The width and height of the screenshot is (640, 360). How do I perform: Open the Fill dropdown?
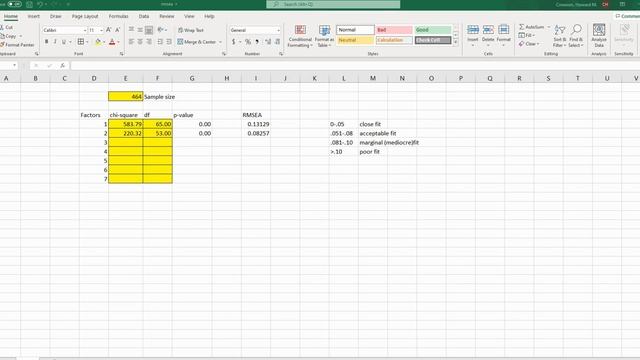point(527,36)
